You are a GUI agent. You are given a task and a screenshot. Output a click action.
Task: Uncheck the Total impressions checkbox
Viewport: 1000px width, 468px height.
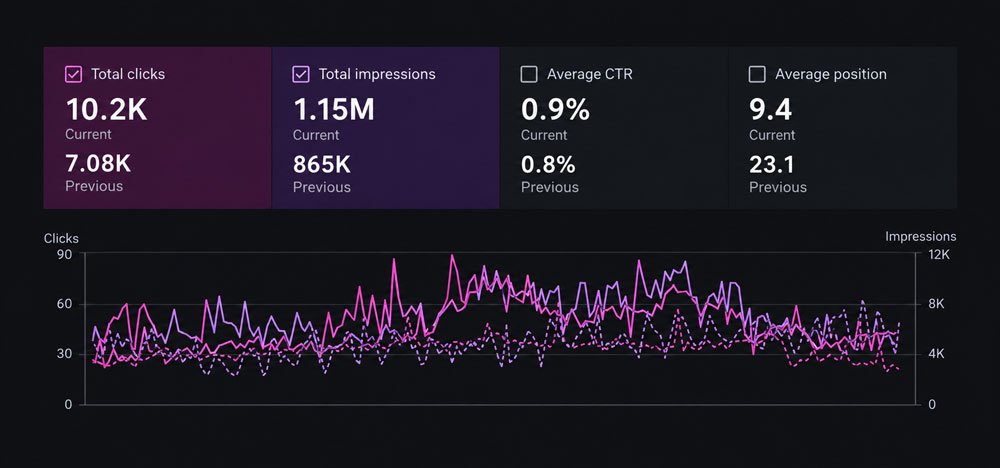[301, 75]
